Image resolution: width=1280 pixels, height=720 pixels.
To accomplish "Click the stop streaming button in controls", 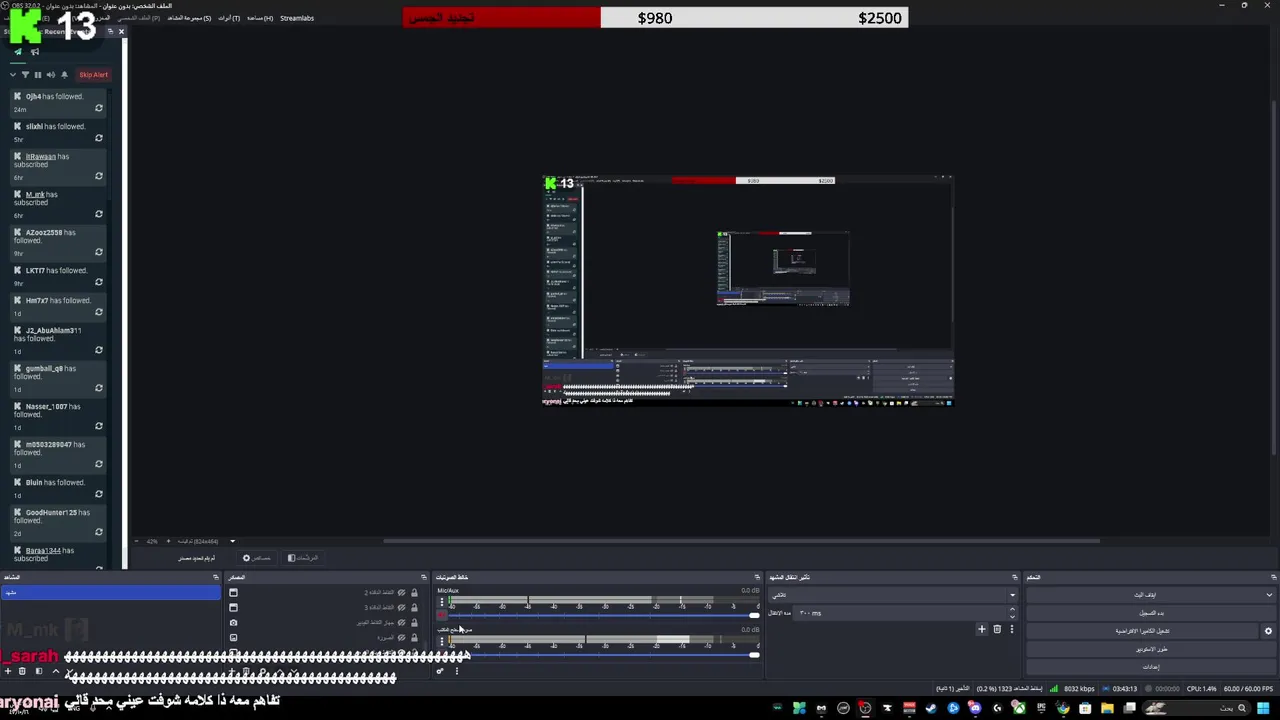I will click(1144, 595).
